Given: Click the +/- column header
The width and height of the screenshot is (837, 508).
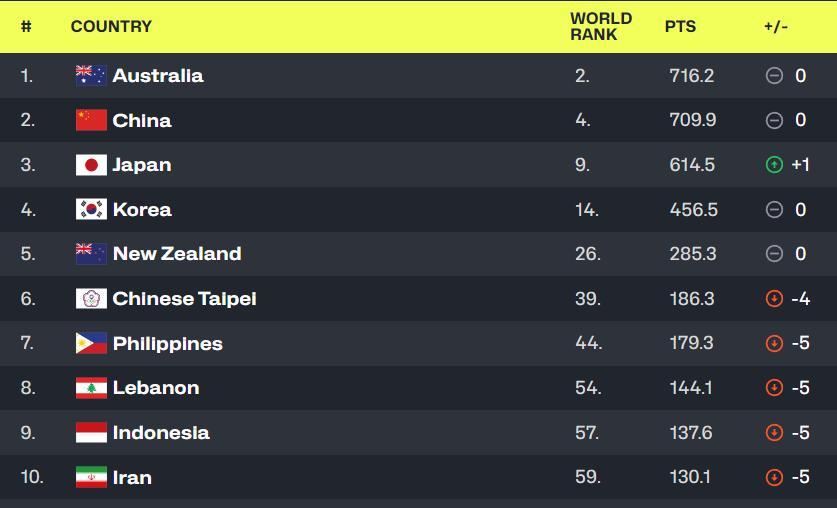Looking at the screenshot, I should coord(776,27).
